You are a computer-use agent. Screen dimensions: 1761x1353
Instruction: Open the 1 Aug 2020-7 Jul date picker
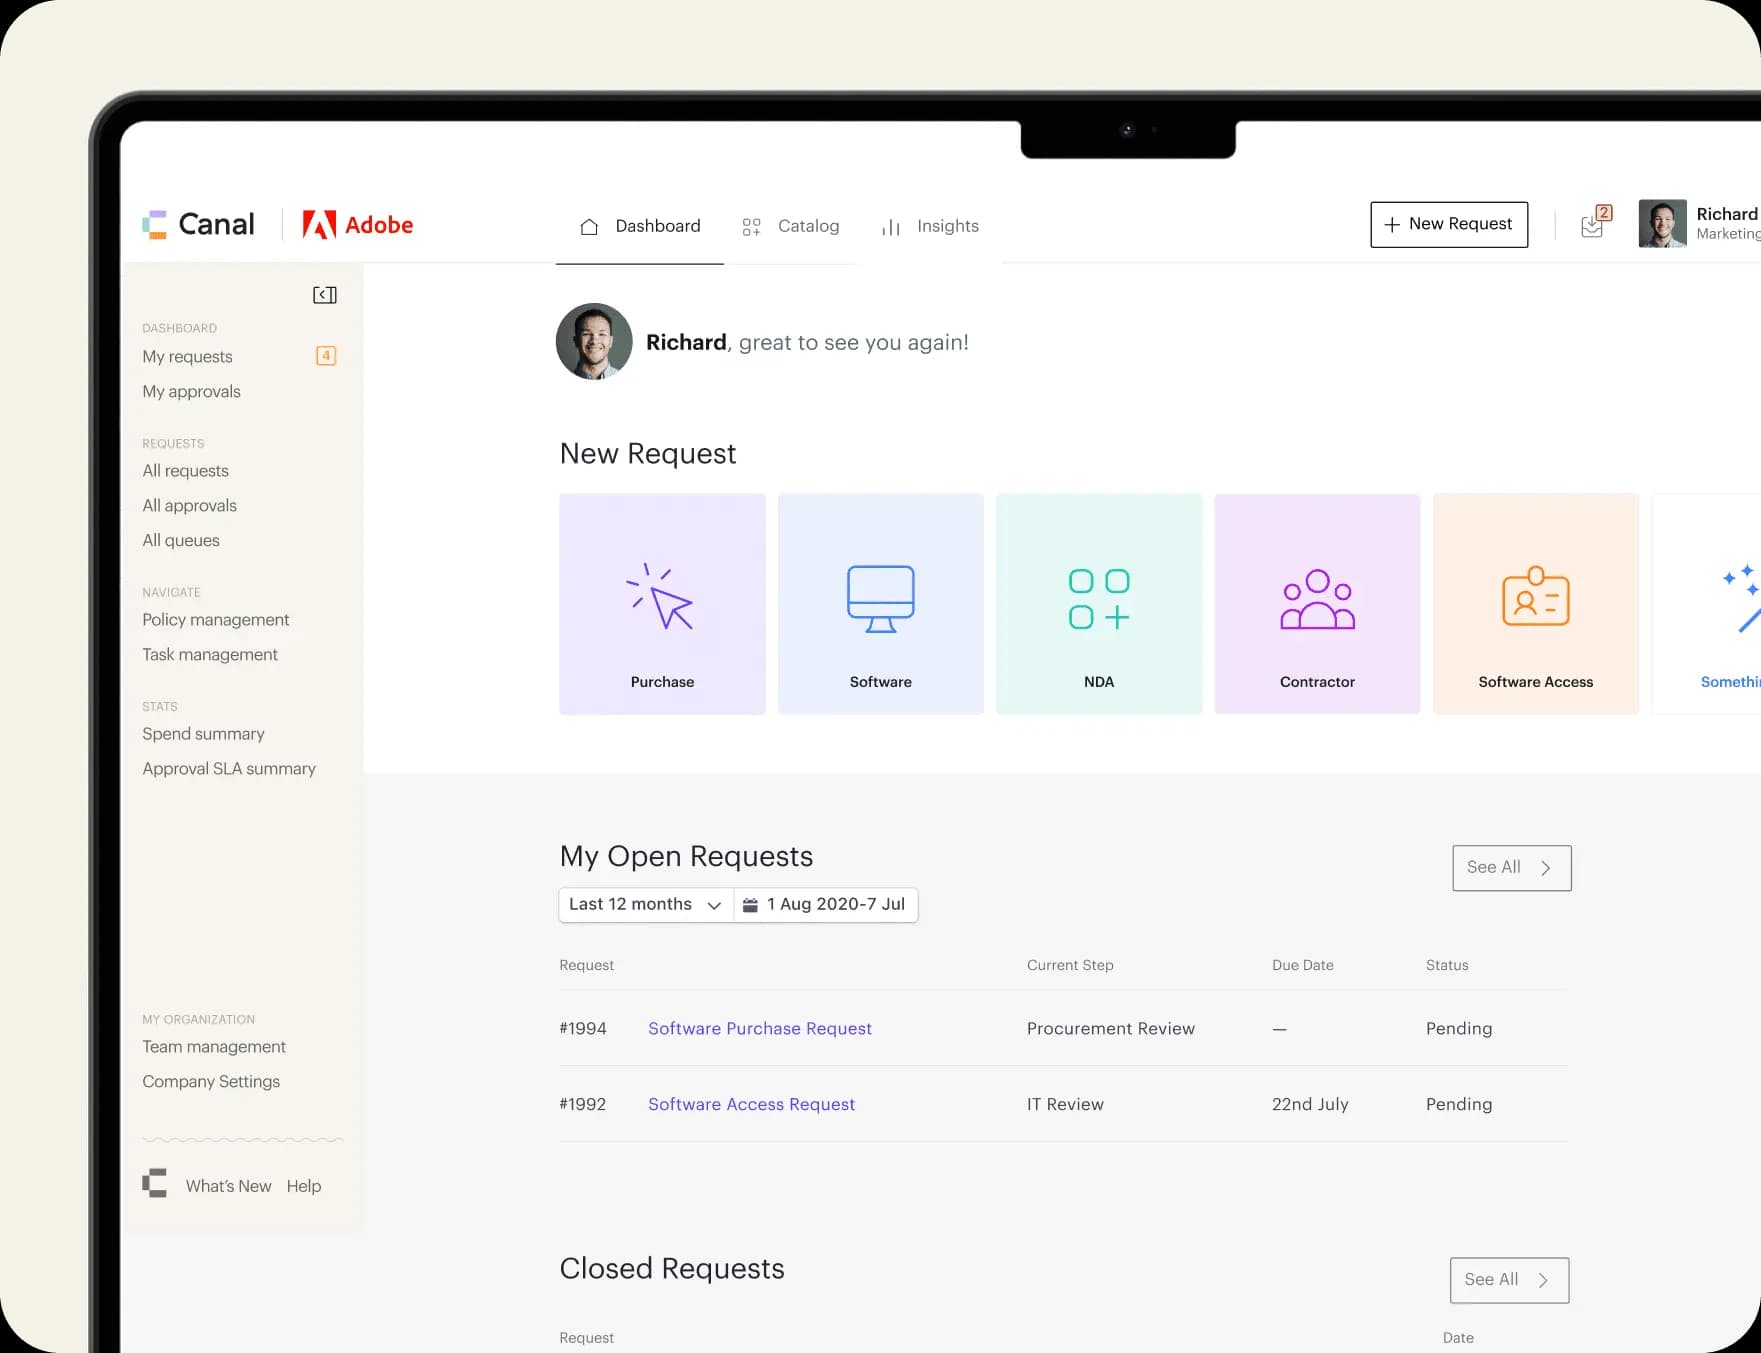click(826, 905)
